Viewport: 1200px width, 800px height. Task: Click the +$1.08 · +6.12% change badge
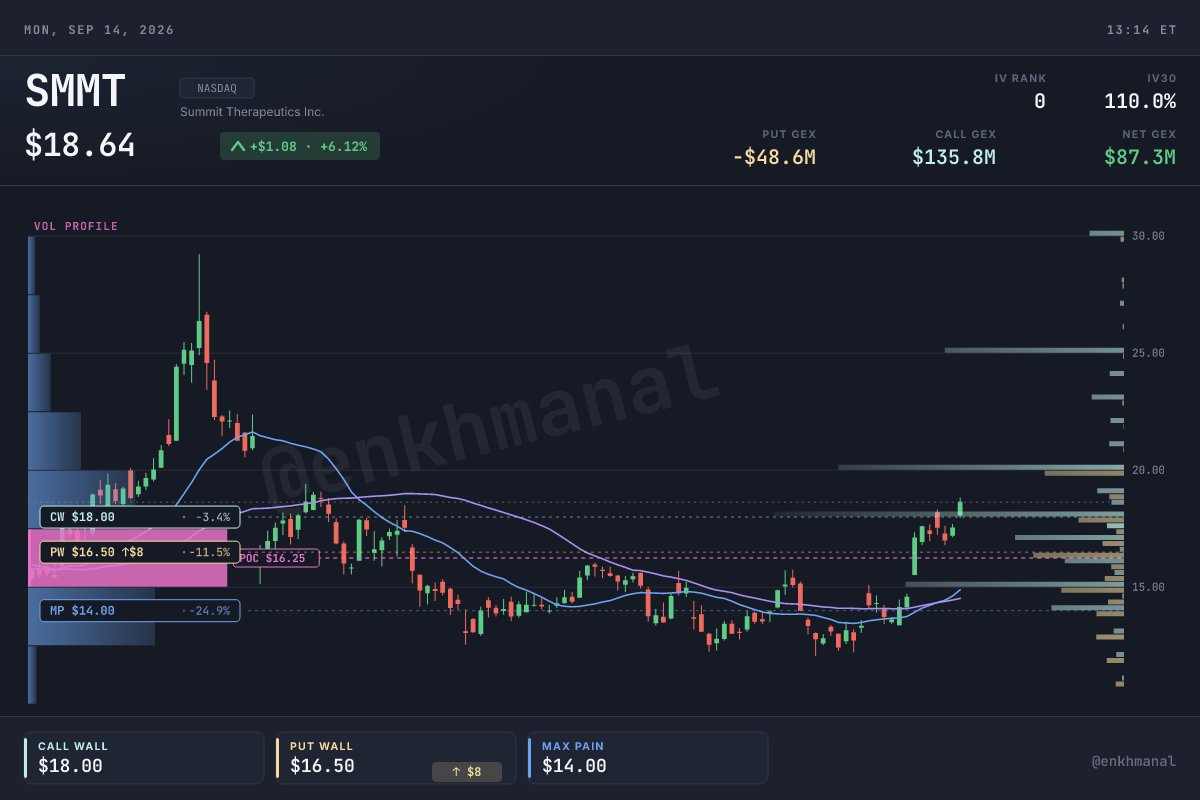(300, 146)
